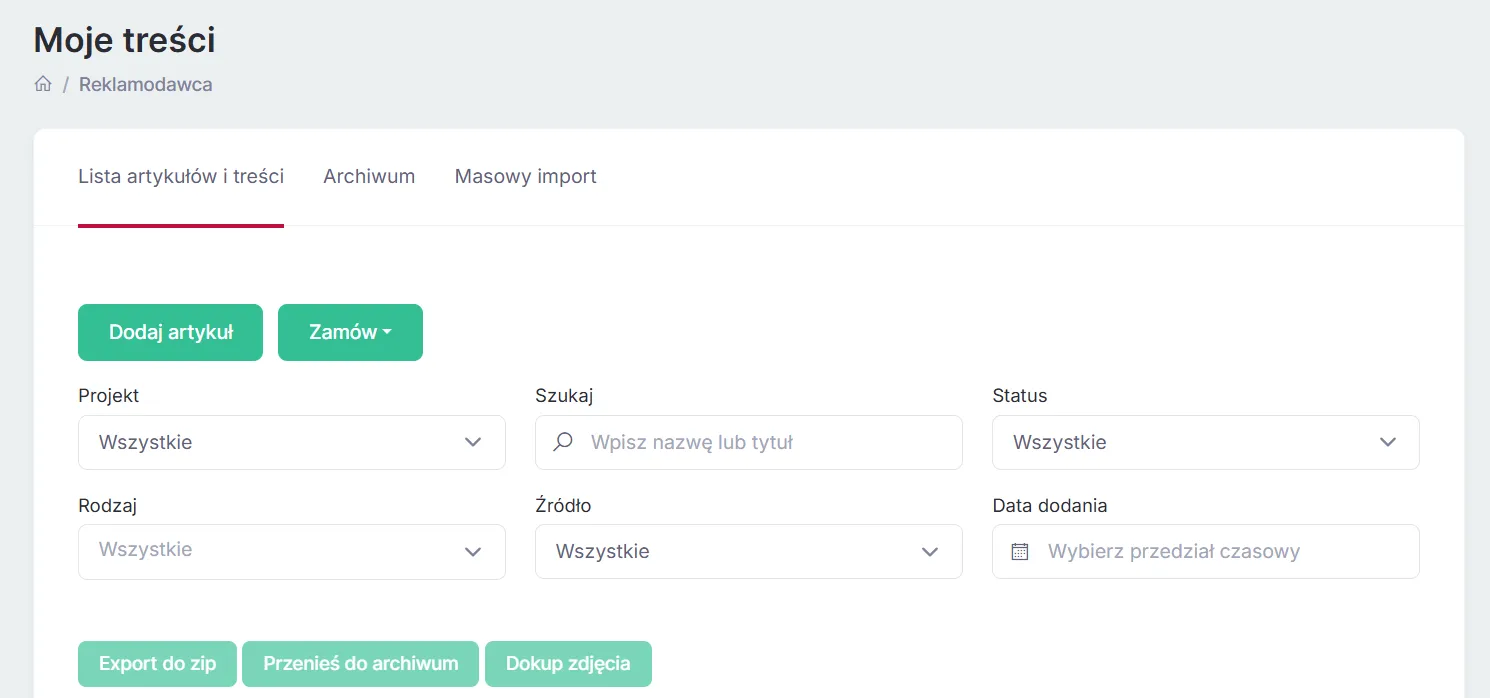This screenshot has height=698, width=1490.
Task: Click the Projekt field label
Action: [x=109, y=395]
